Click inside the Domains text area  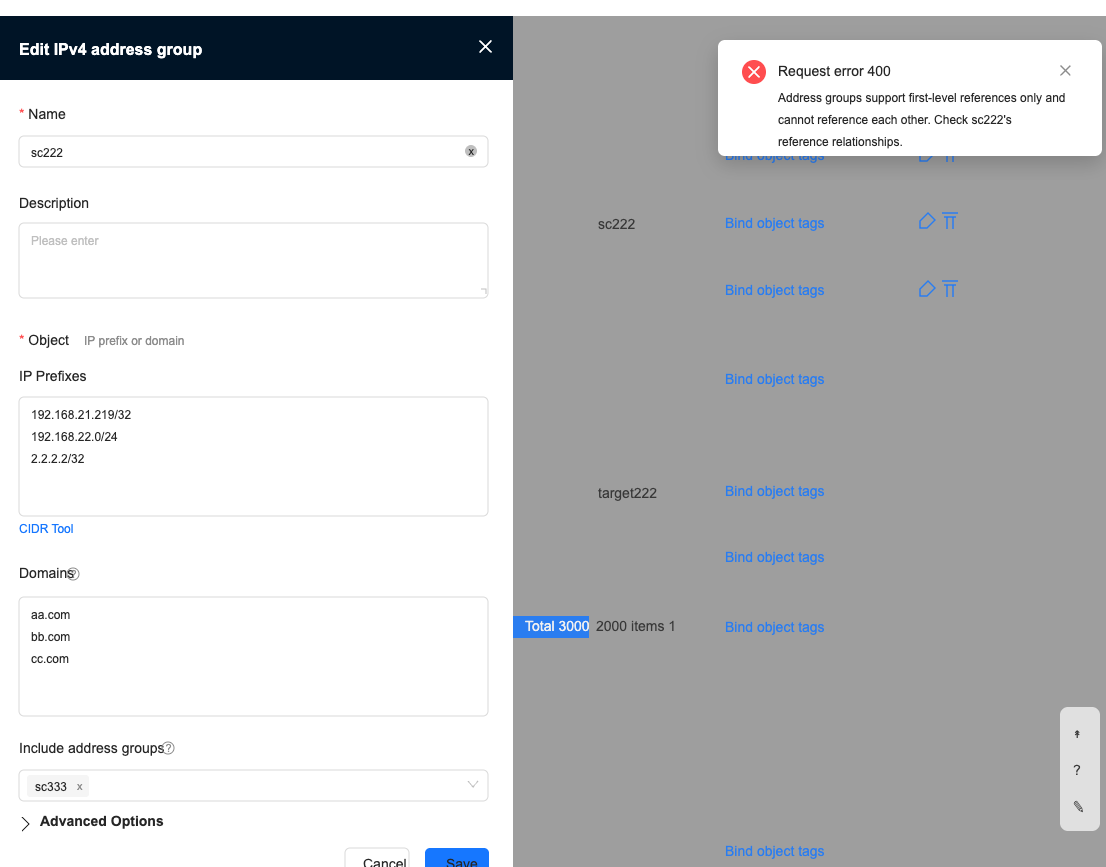[x=253, y=656]
